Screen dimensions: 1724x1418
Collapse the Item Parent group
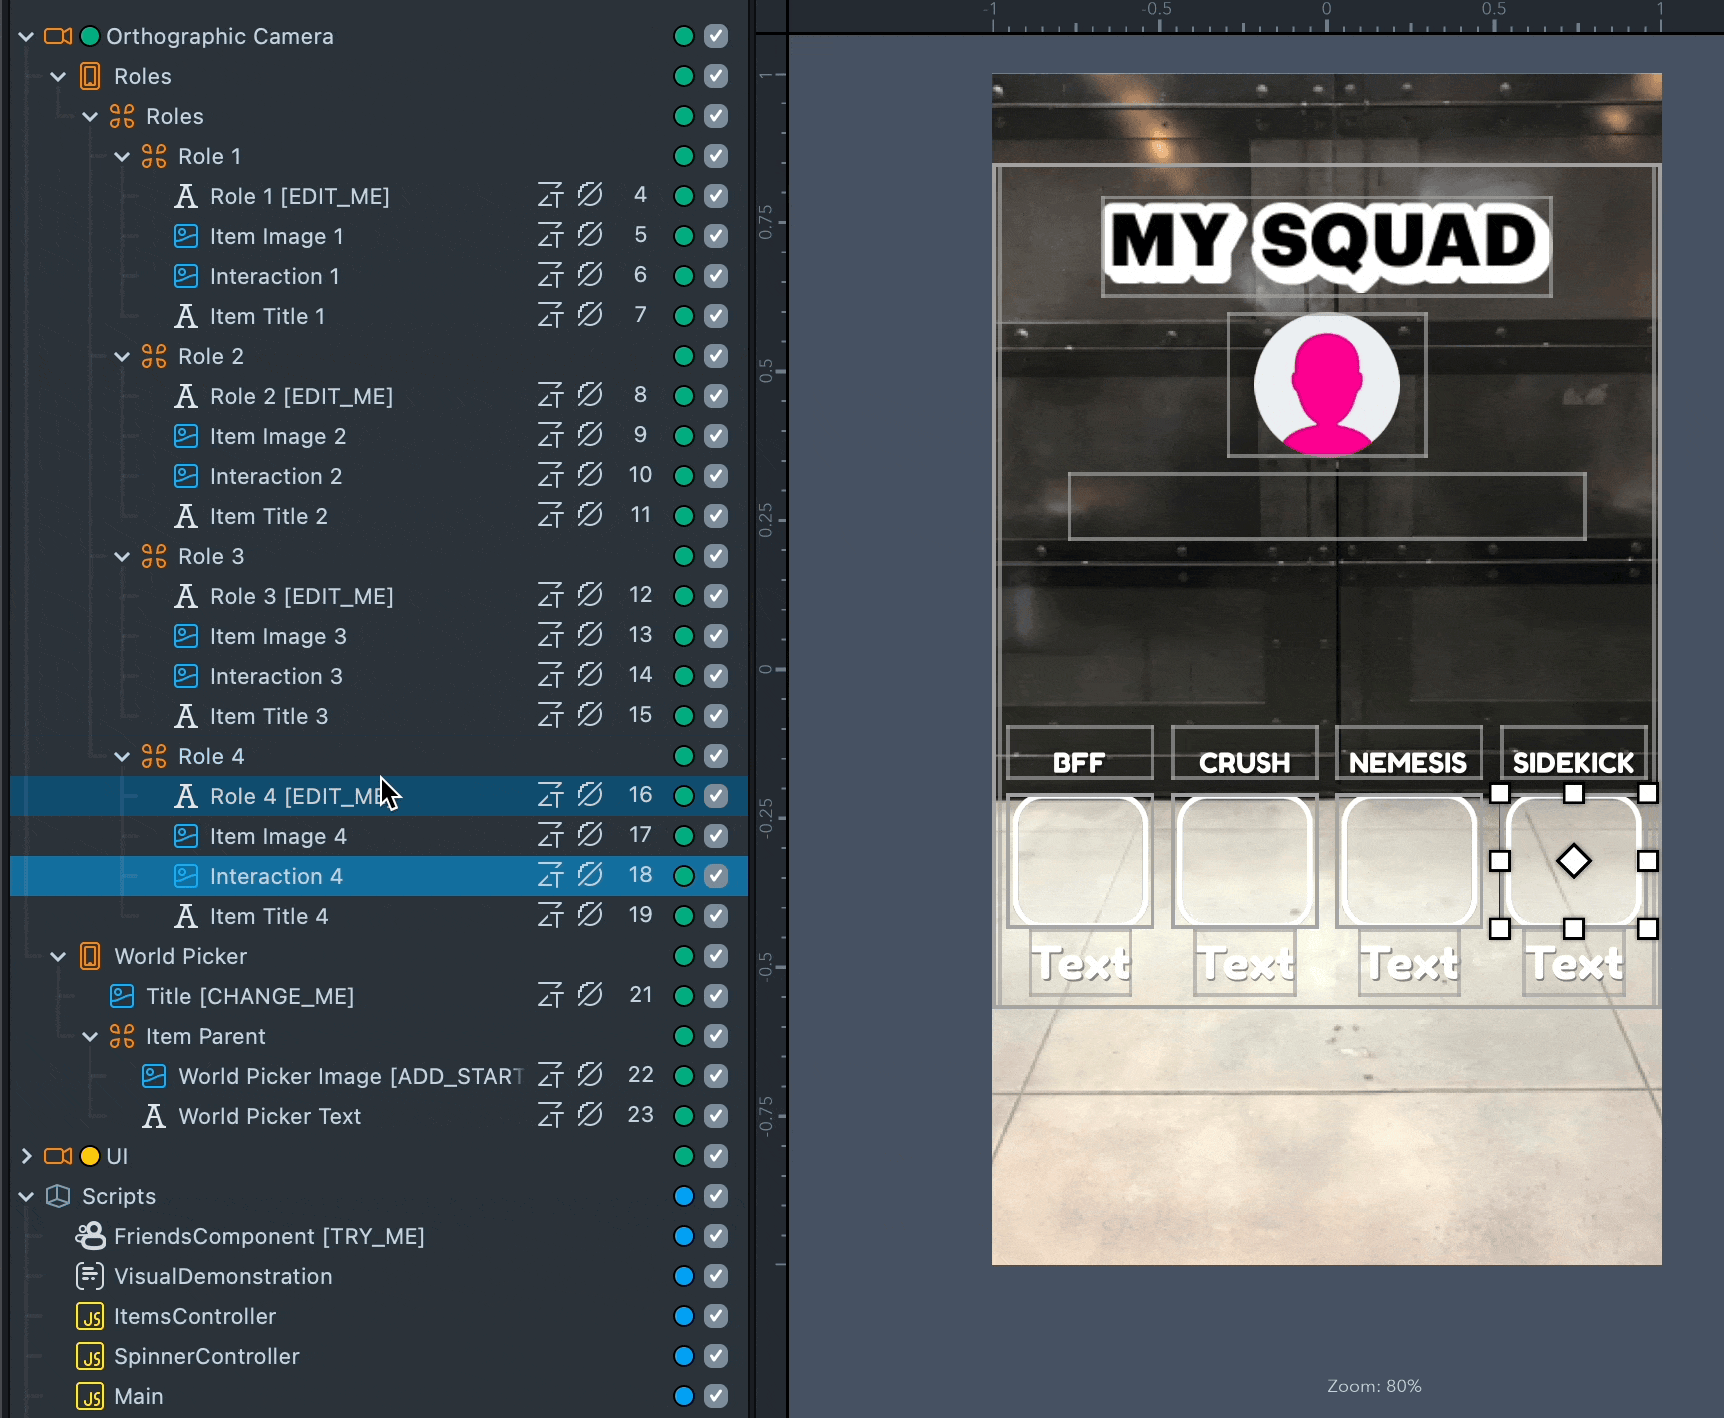click(90, 1036)
